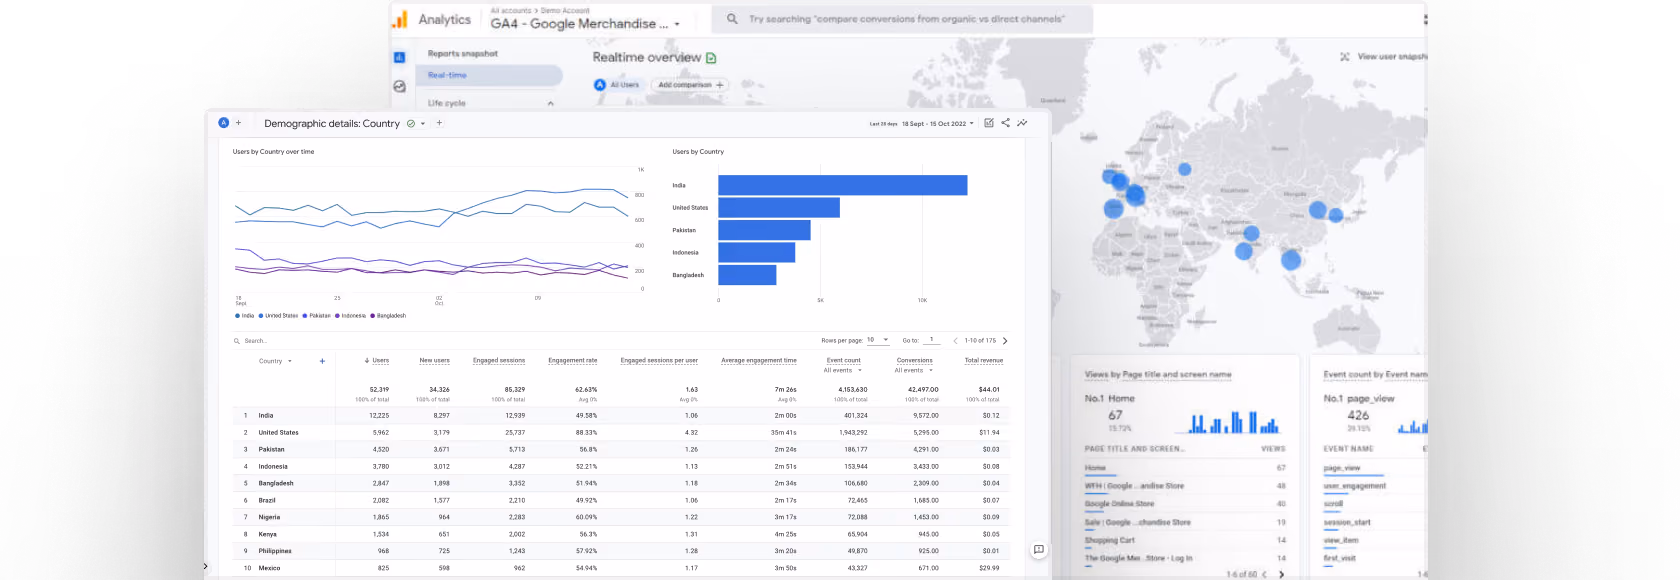
Task: Click Engagement rate column header
Action: (x=572, y=360)
